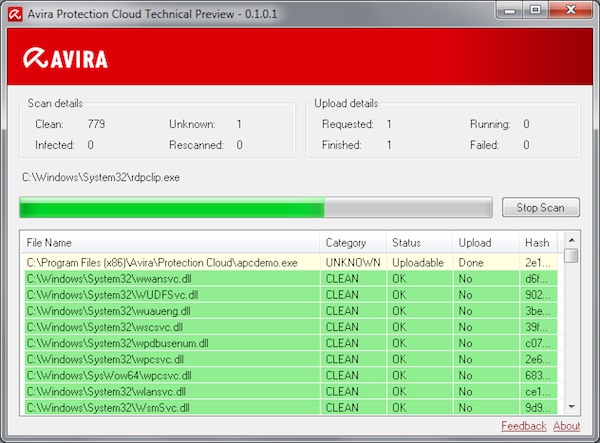This screenshot has height=443, width=600.
Task: Select the WUDFSvc.dll row
Action: [x=289, y=295]
